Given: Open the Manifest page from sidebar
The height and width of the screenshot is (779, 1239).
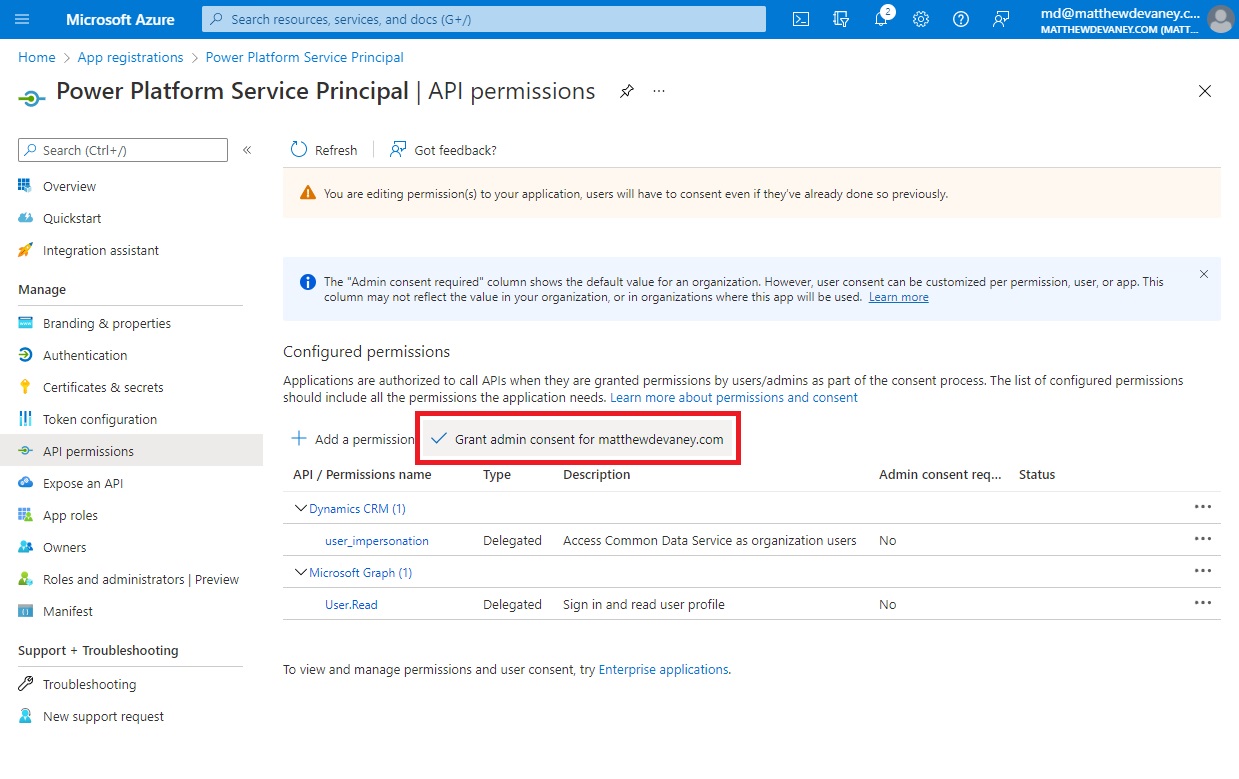Looking at the screenshot, I should pyautogui.click(x=66, y=611).
